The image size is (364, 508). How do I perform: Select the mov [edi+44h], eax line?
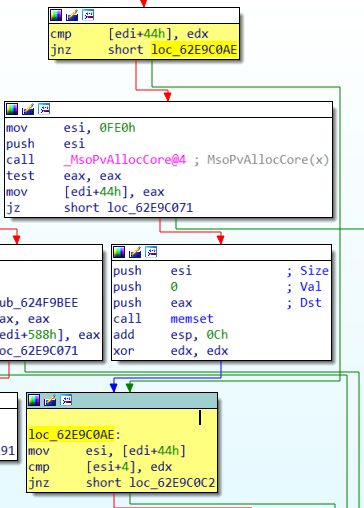(85, 192)
